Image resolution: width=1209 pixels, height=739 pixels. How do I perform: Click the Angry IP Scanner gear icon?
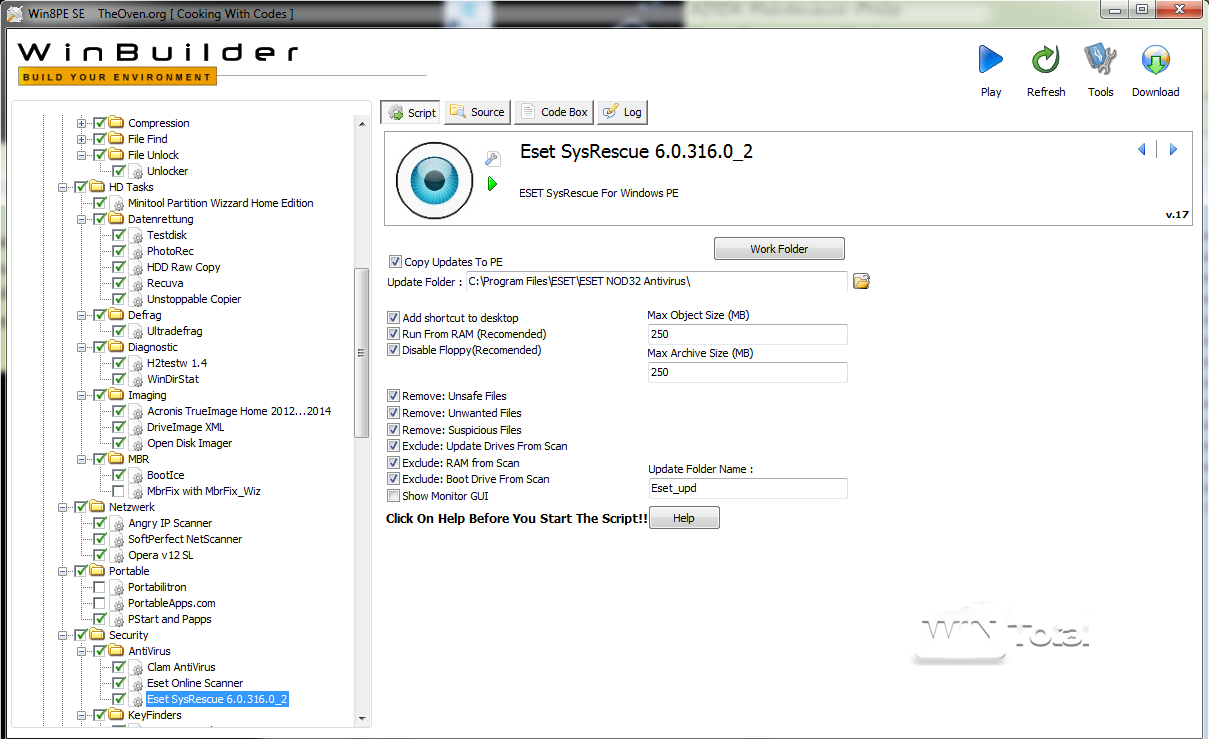coord(118,523)
